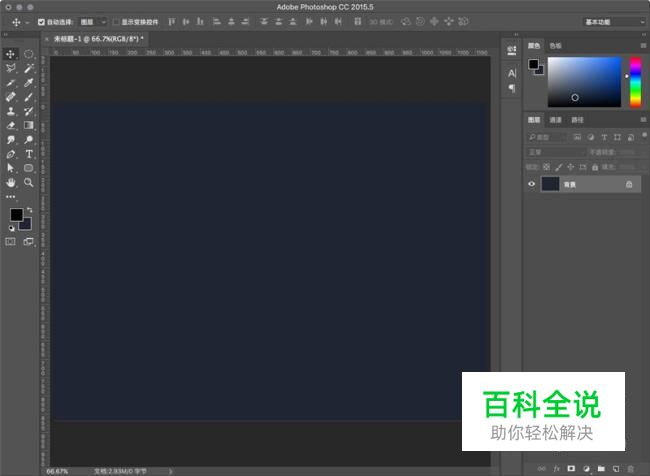650x476 pixels.
Task: Reset to default foreground and background colors
Action: point(11,228)
